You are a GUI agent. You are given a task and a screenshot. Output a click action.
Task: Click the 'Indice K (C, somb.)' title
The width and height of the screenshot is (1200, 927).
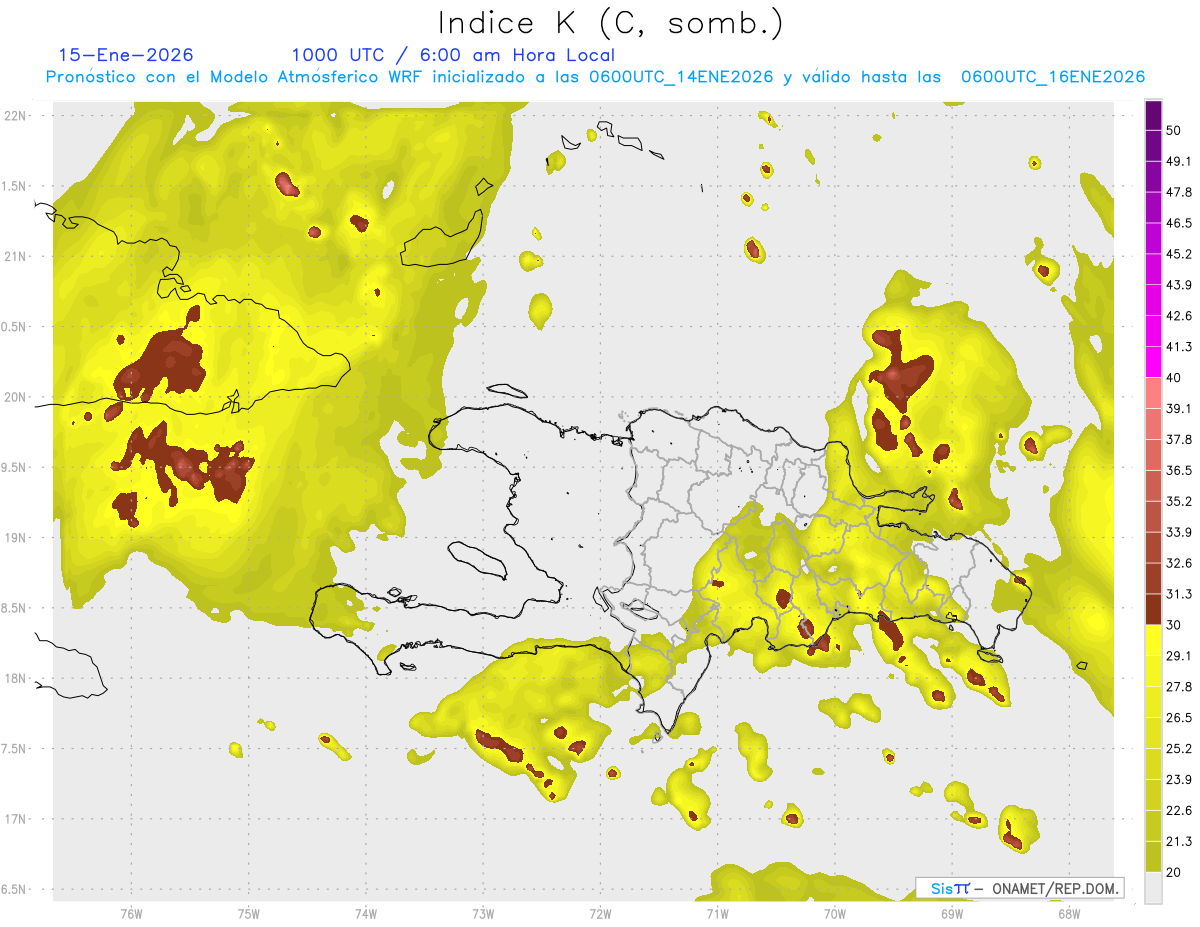[611, 23]
